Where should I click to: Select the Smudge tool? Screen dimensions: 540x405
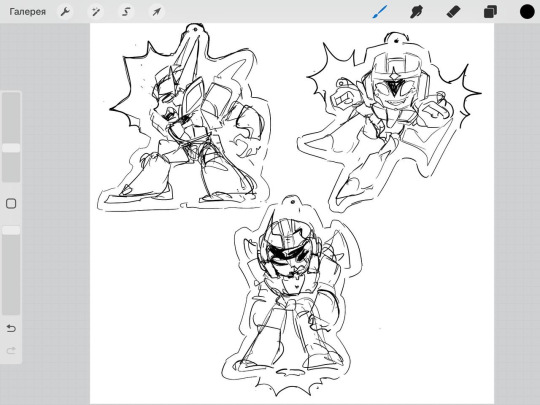point(416,12)
